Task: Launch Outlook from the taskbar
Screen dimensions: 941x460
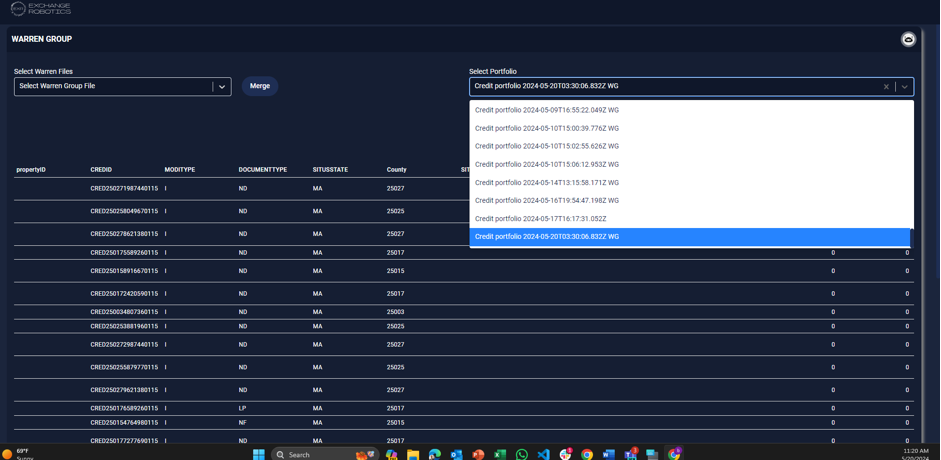Action: (x=456, y=454)
